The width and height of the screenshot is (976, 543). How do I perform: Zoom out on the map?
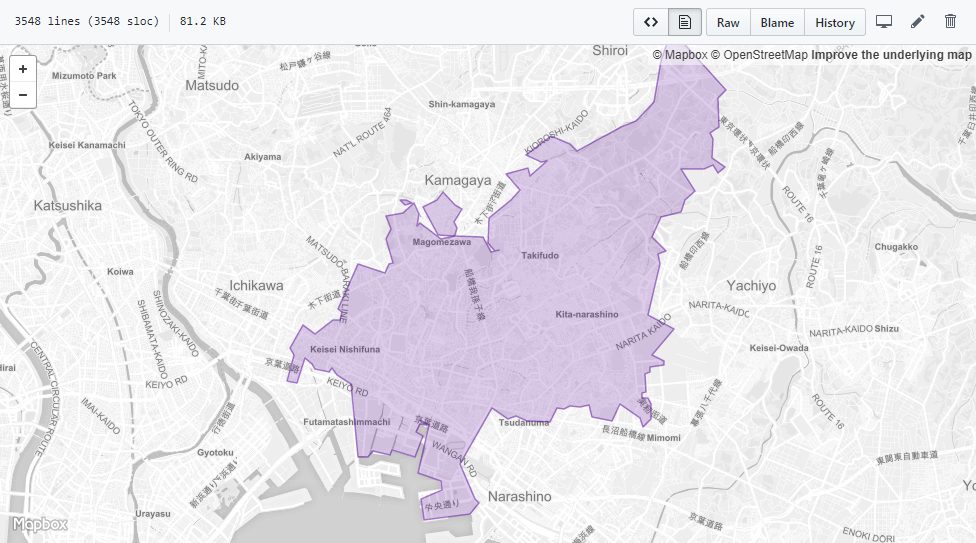23,95
